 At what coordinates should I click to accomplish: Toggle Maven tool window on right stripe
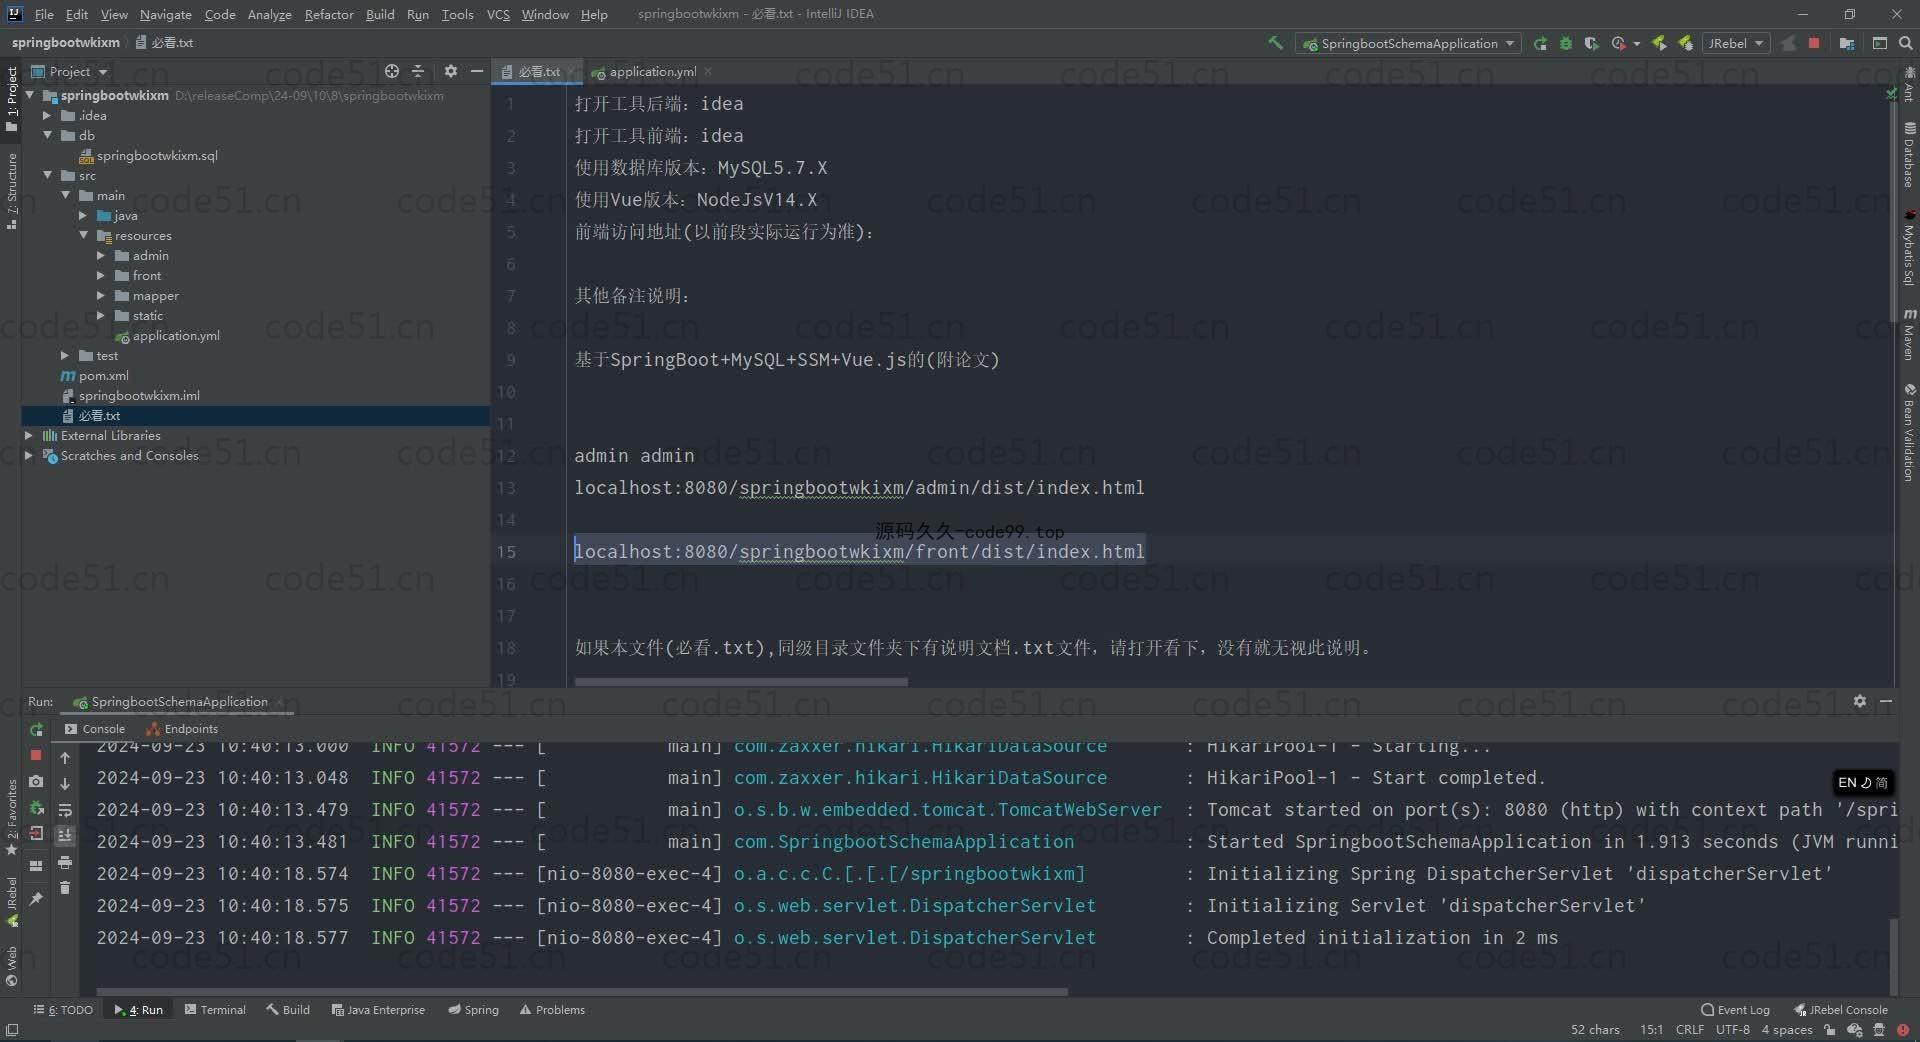tap(1909, 335)
